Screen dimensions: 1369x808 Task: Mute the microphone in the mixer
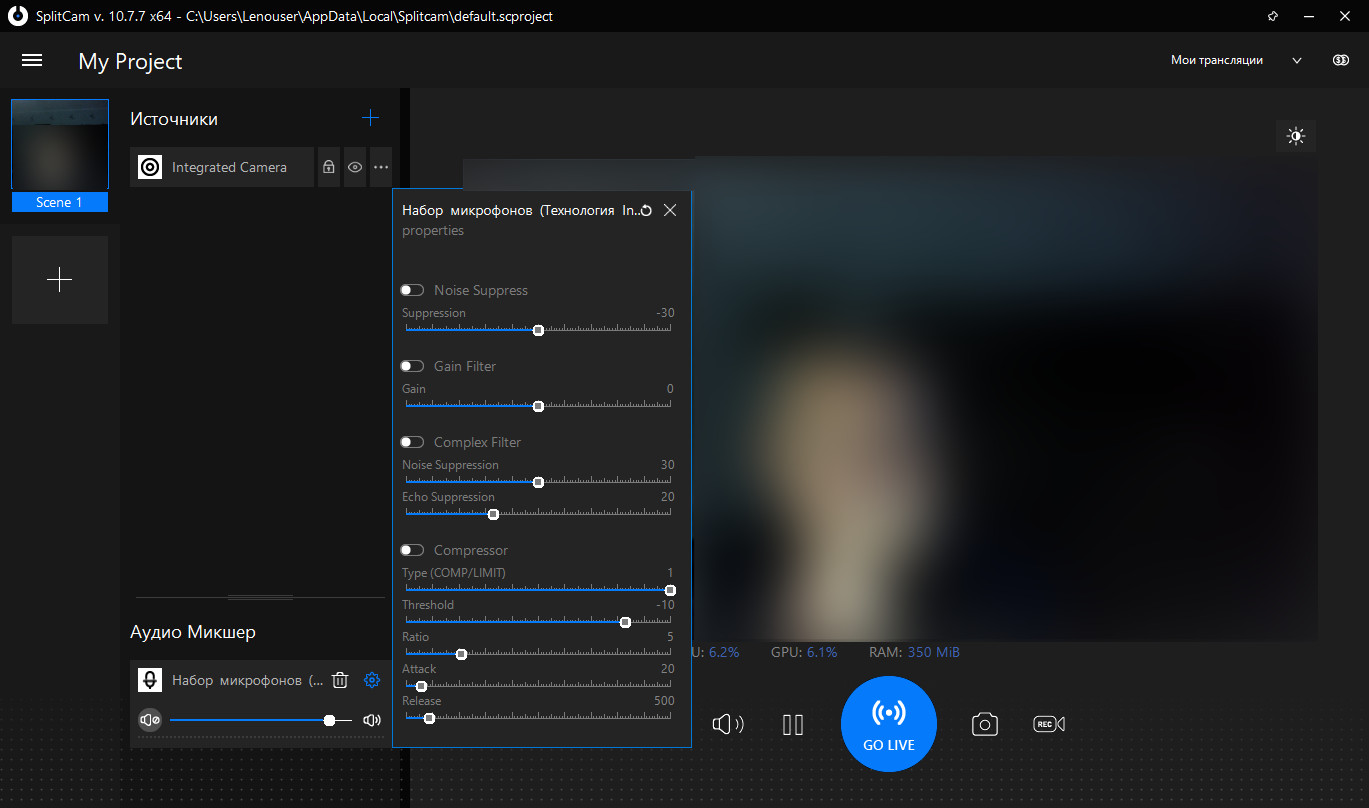[x=150, y=720]
